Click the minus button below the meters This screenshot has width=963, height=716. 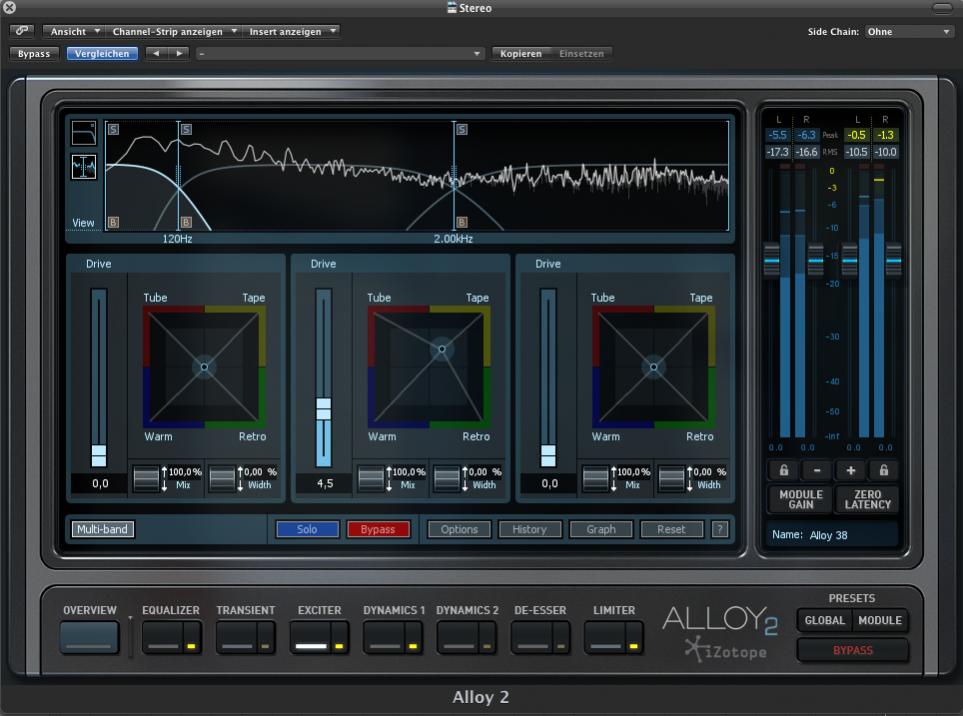(817, 470)
